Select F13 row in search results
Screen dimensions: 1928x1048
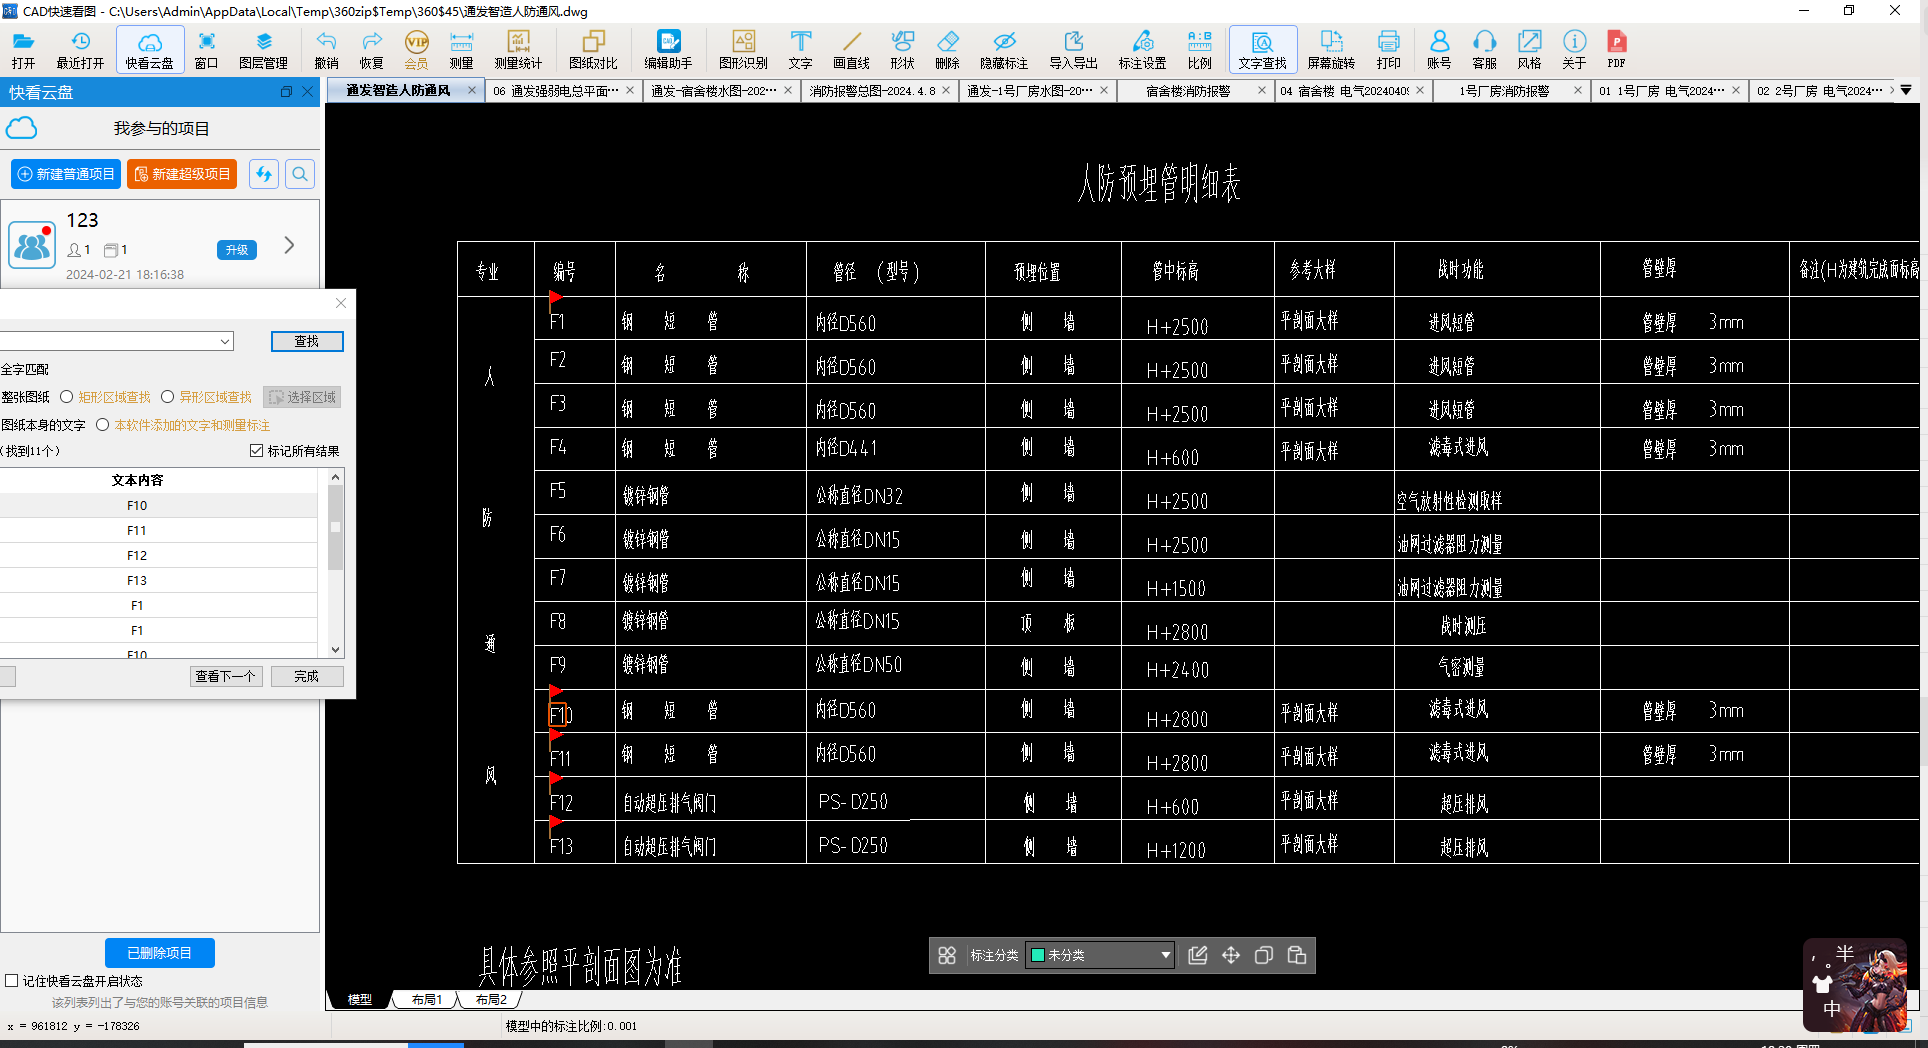[x=160, y=580]
